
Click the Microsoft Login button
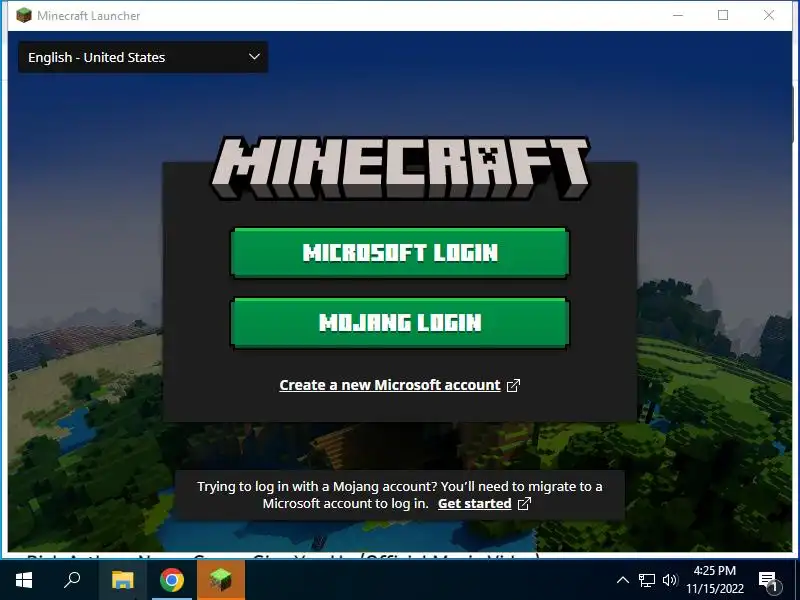(x=400, y=253)
